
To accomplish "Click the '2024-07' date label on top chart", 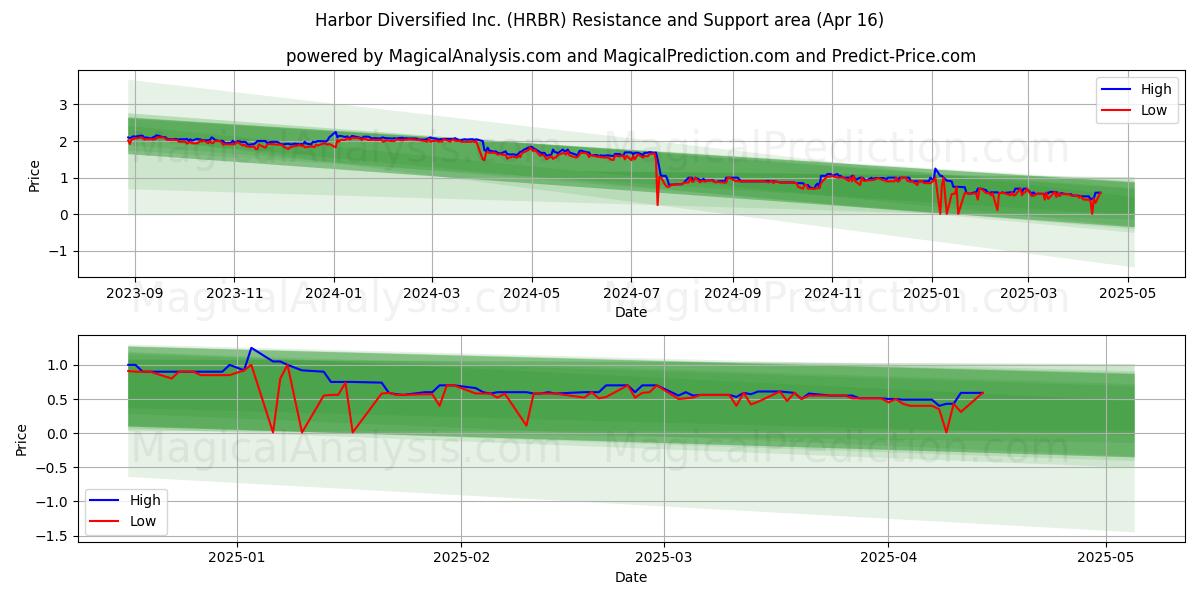I will pyautogui.click(x=631, y=294).
